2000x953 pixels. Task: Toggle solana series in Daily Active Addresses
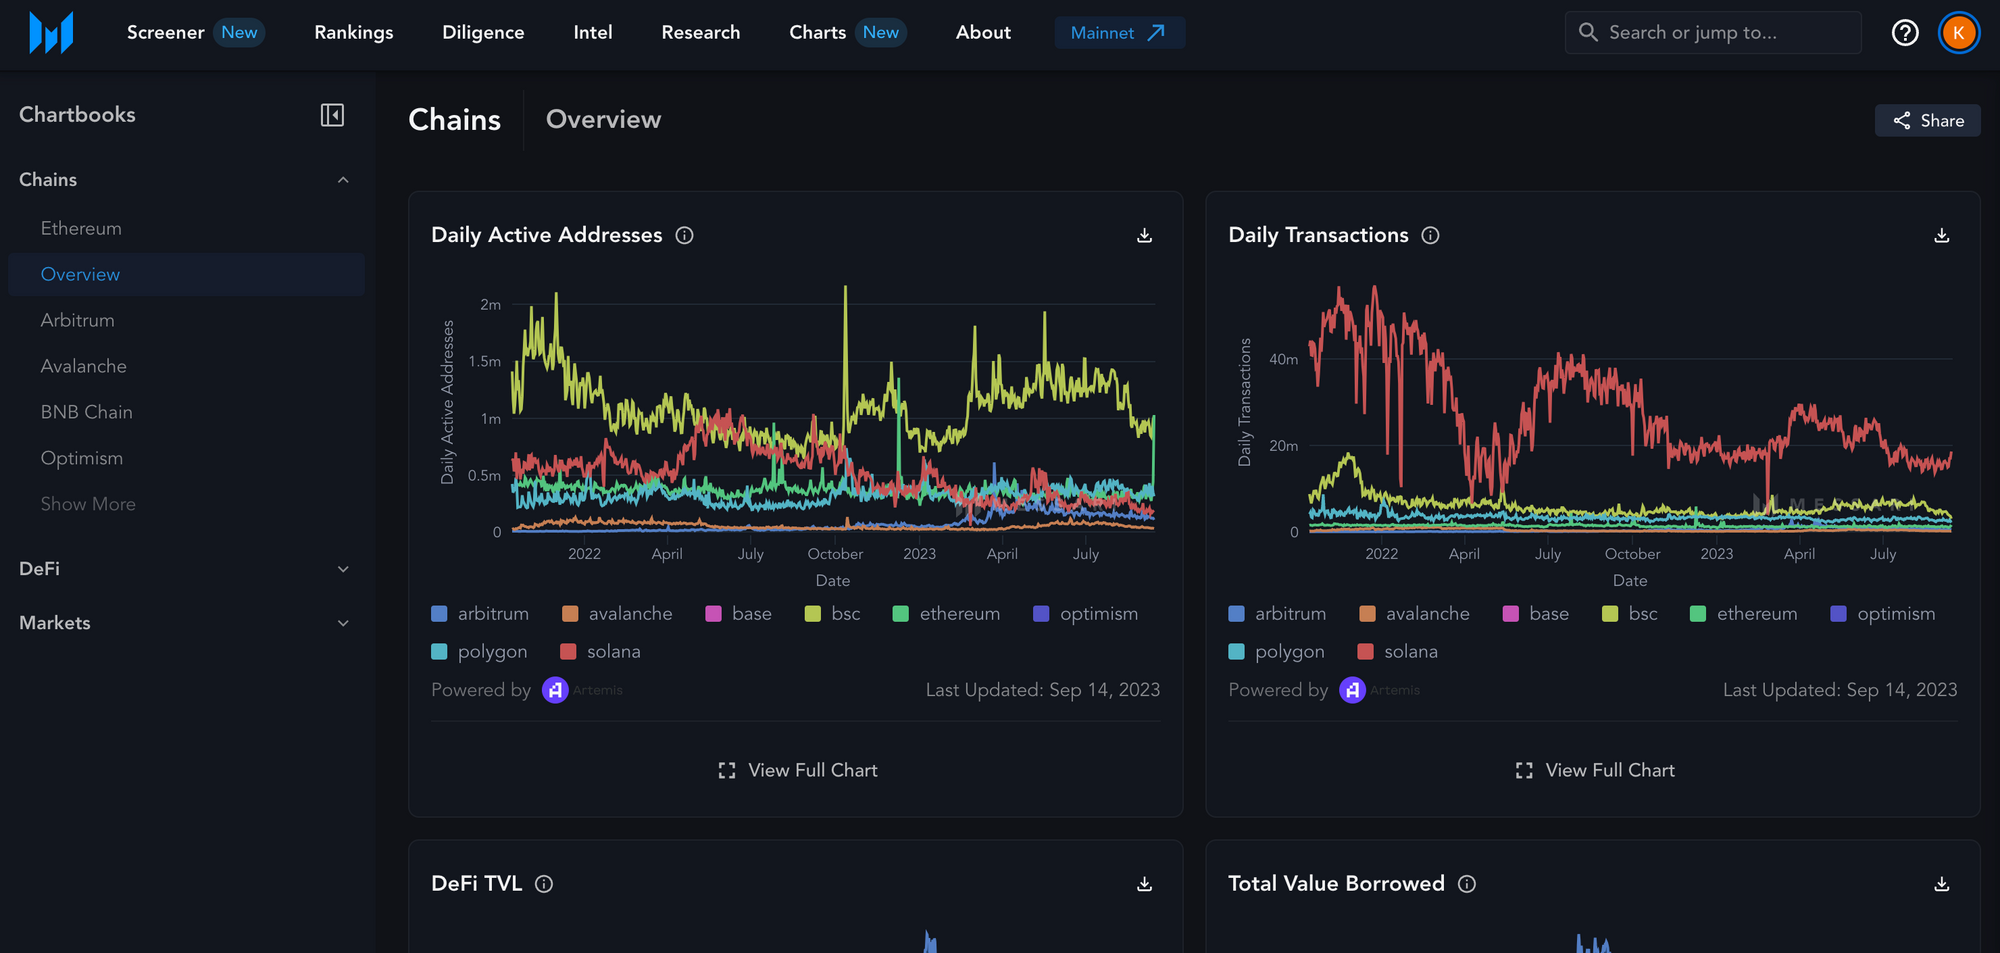point(600,652)
